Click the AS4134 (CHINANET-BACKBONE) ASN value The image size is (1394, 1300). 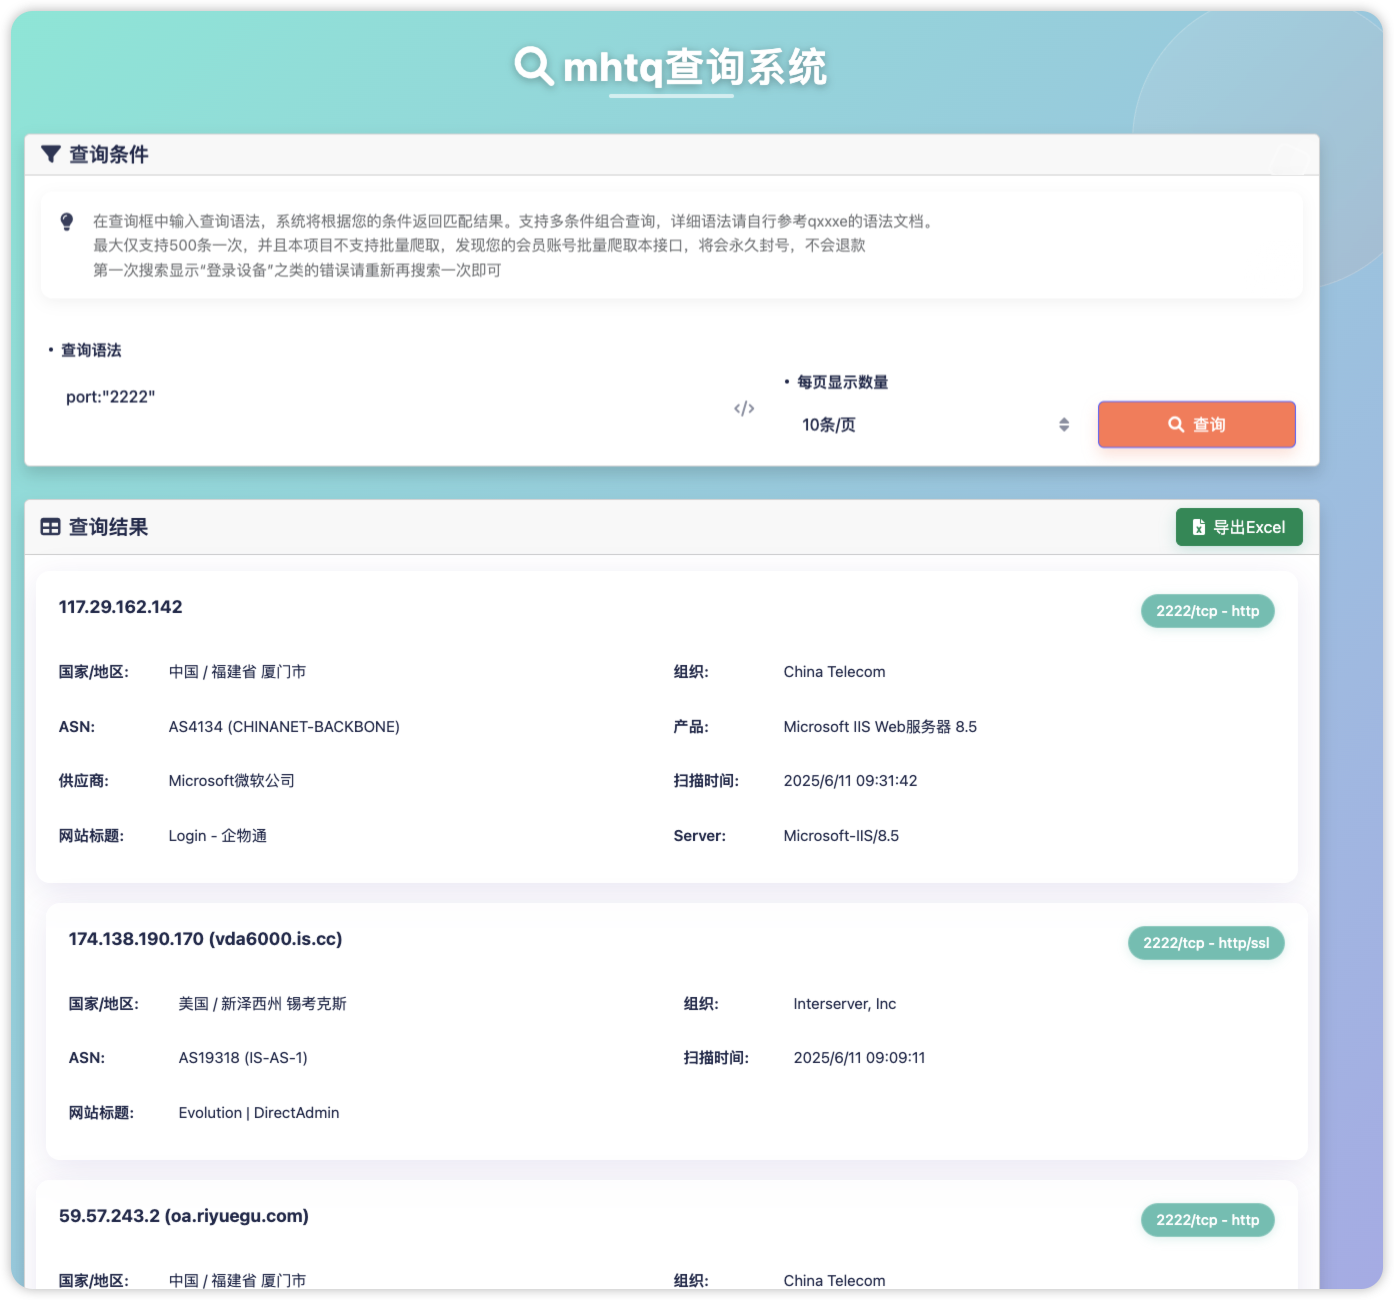tap(284, 727)
